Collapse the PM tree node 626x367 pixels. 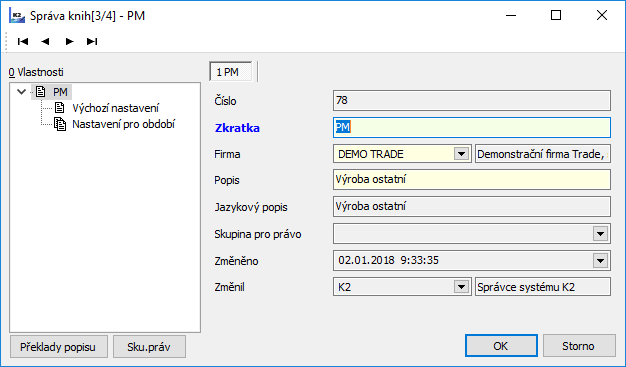(x=22, y=92)
